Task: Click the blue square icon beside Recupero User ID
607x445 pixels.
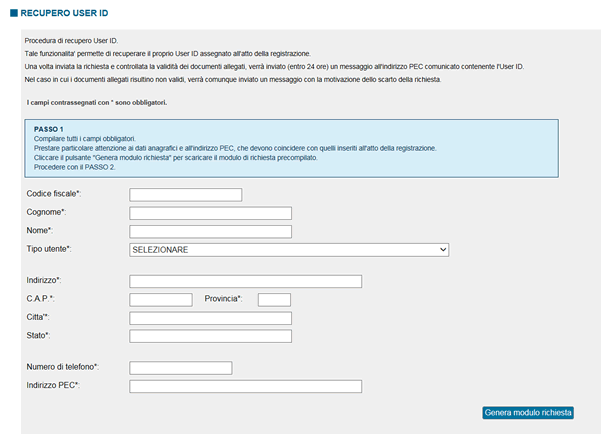Action: [x=14, y=13]
